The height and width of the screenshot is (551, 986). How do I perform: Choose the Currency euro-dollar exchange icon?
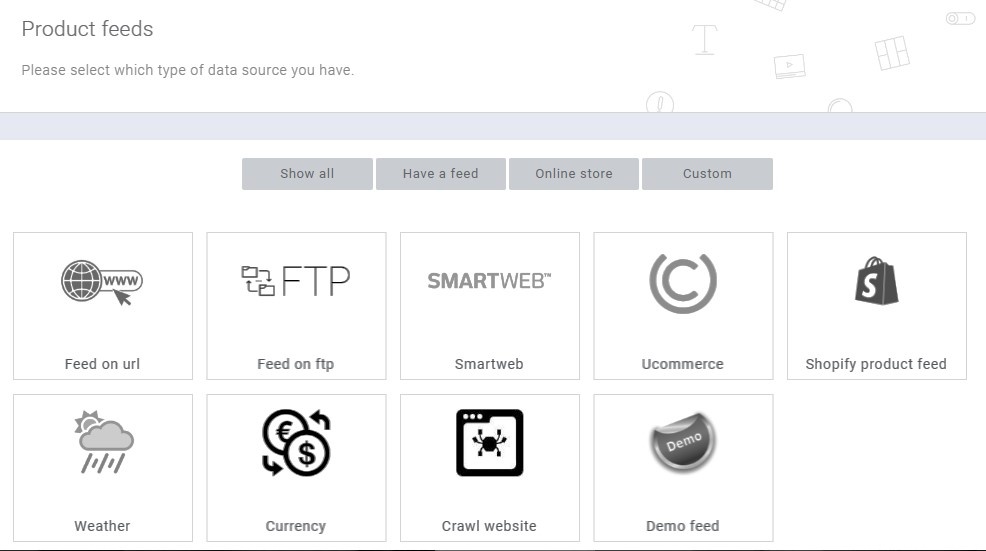296,442
